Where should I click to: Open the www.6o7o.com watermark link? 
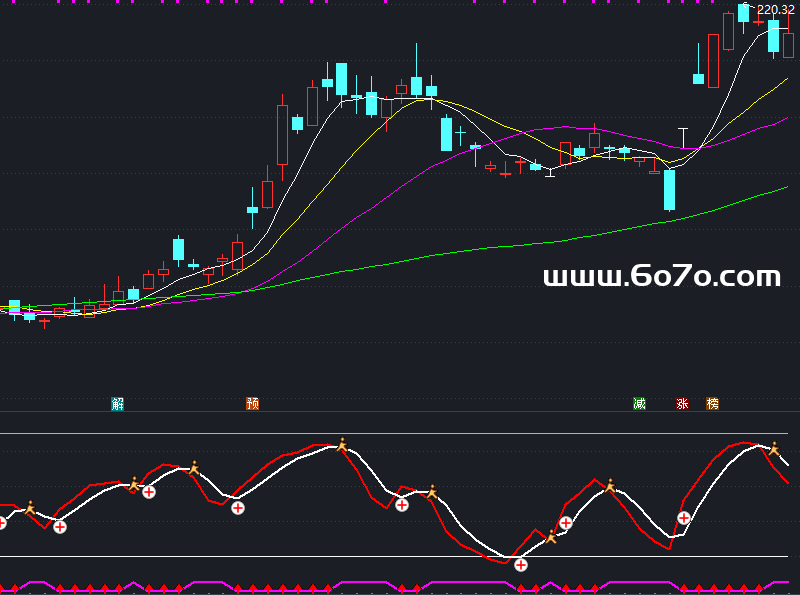click(661, 277)
